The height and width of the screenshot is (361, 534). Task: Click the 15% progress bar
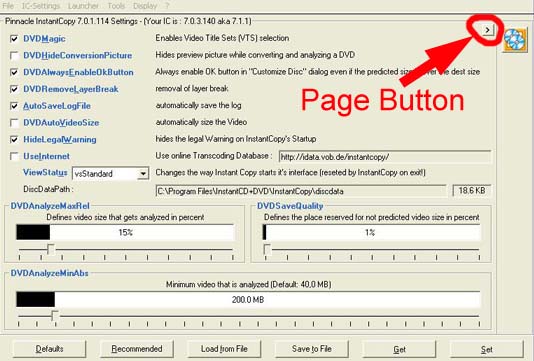(x=125, y=233)
